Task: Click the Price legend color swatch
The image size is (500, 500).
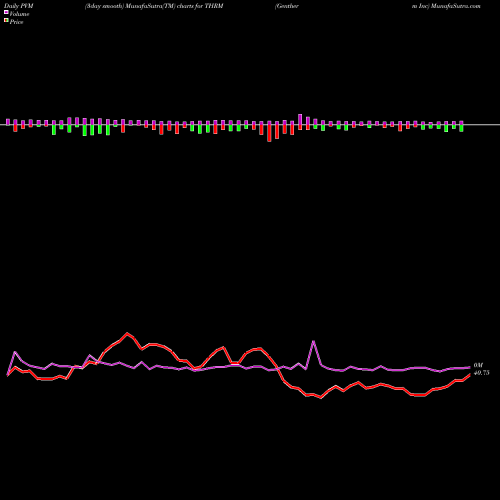Action: pos(6,21)
